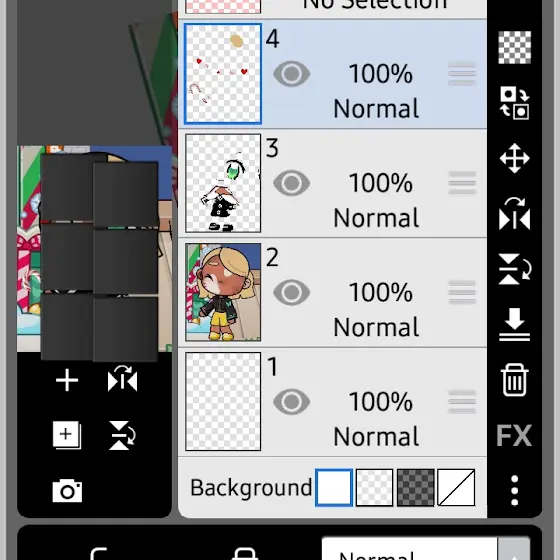Open the three-dot more options menu

(x=514, y=490)
